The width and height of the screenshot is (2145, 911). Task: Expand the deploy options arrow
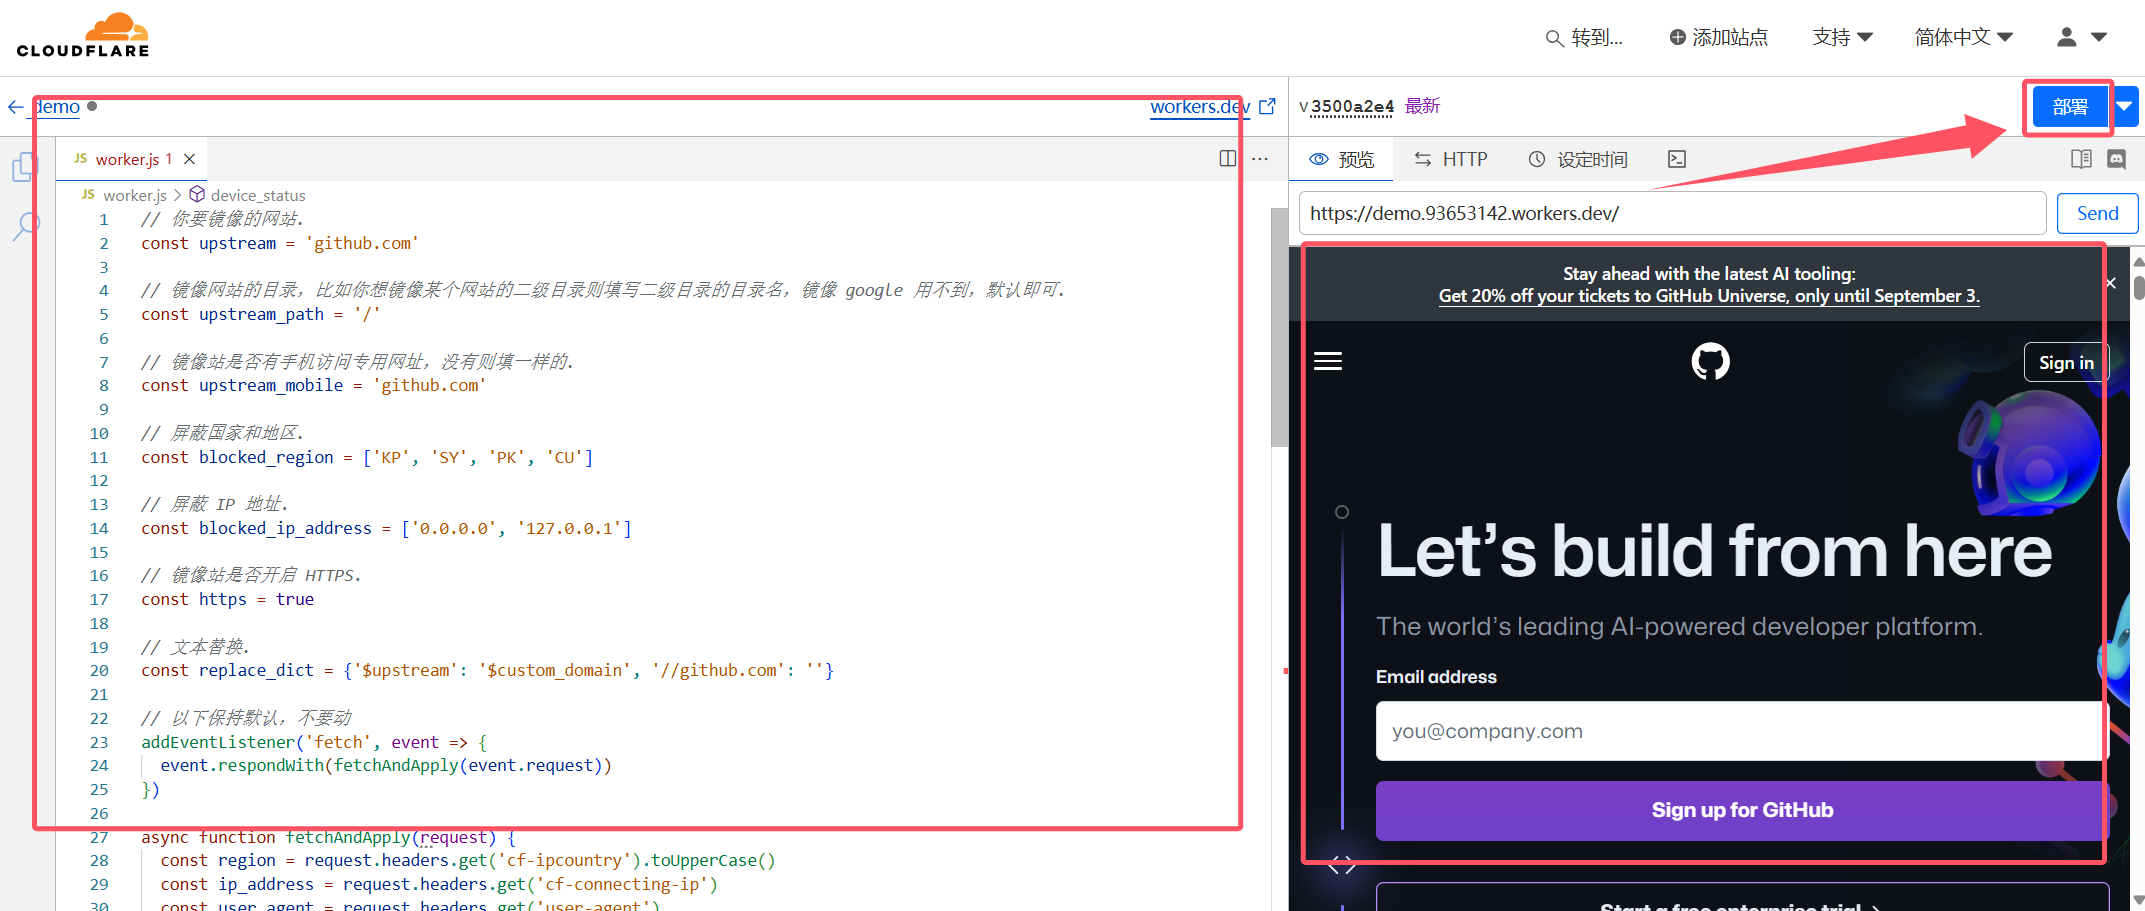pos(2125,107)
